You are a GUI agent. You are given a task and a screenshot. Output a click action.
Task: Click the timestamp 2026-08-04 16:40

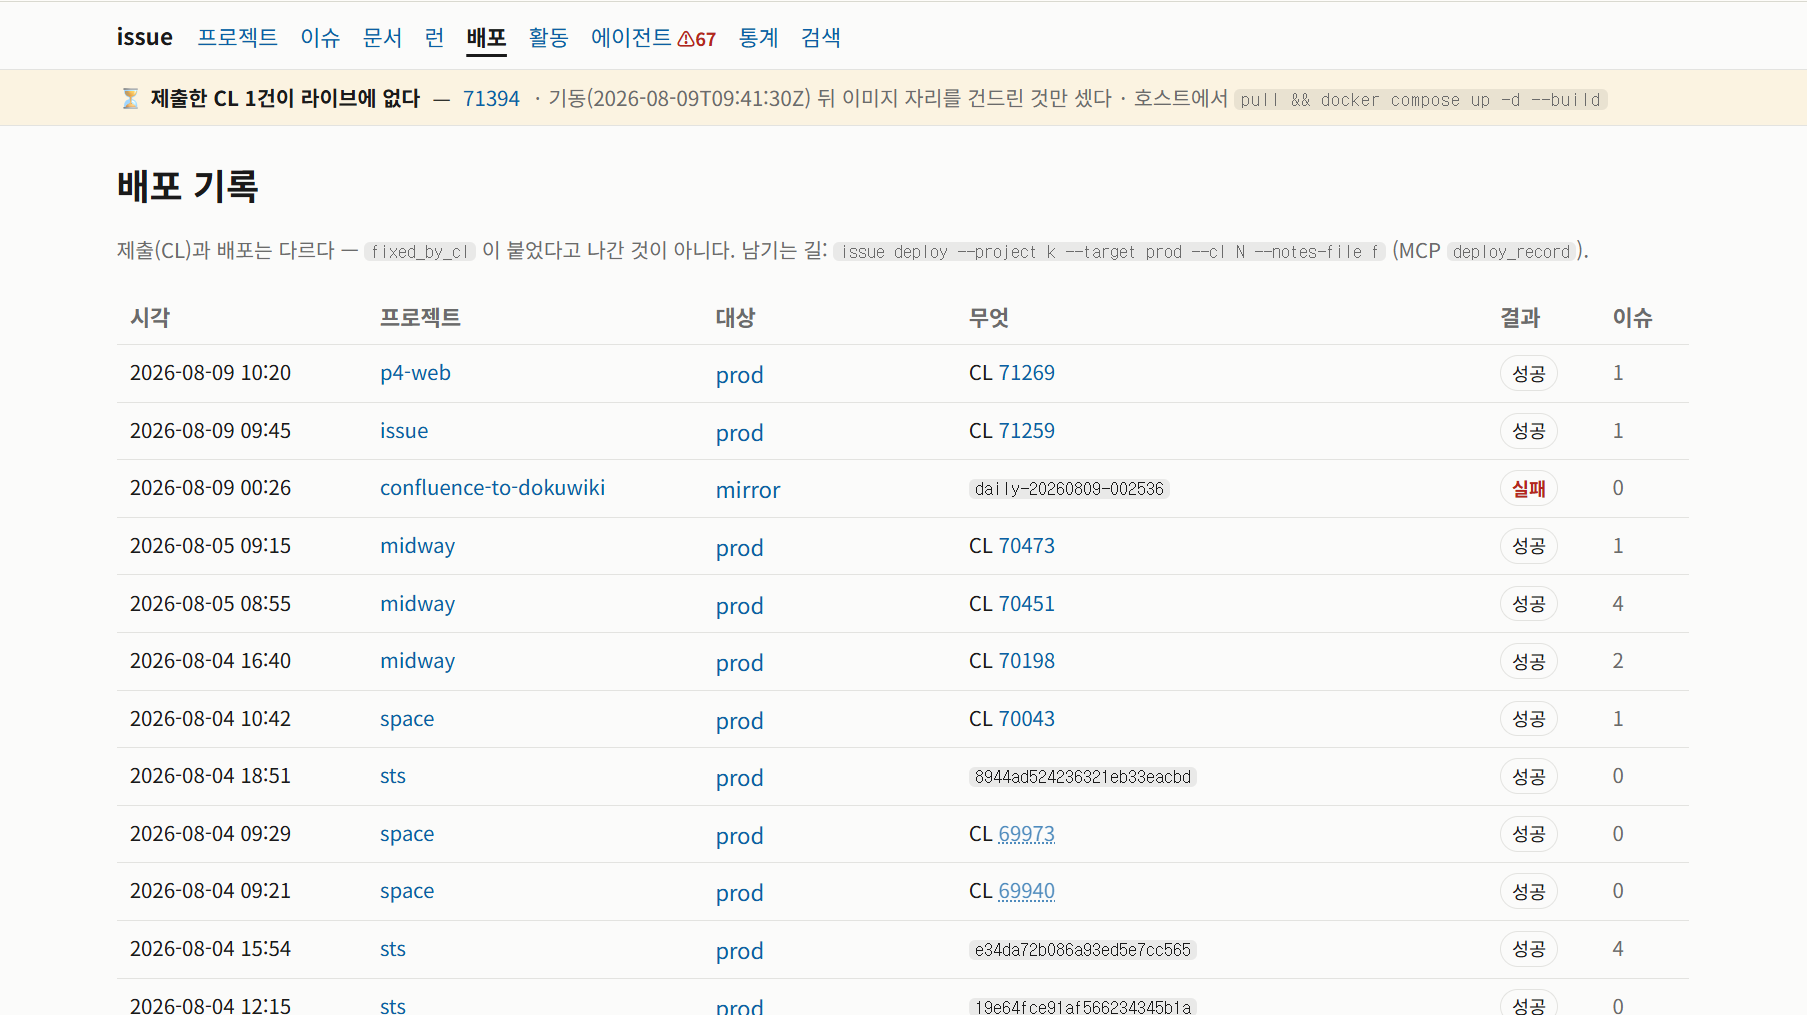[x=210, y=661]
